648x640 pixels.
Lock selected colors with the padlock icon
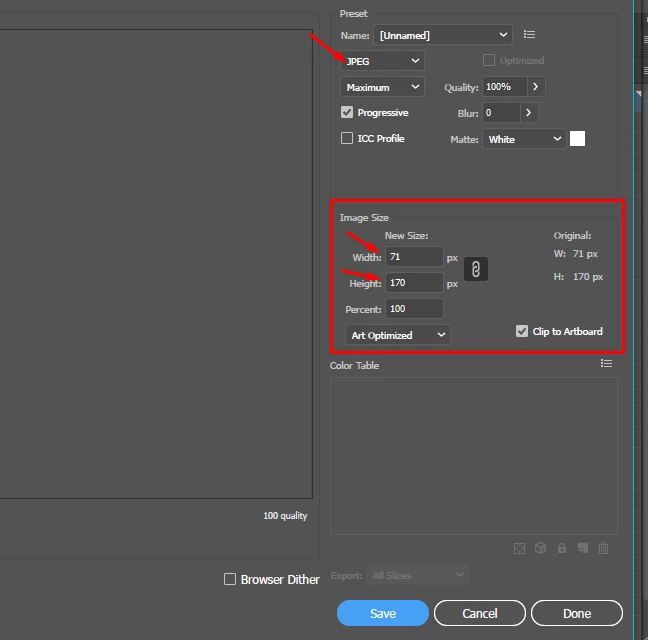[562, 548]
